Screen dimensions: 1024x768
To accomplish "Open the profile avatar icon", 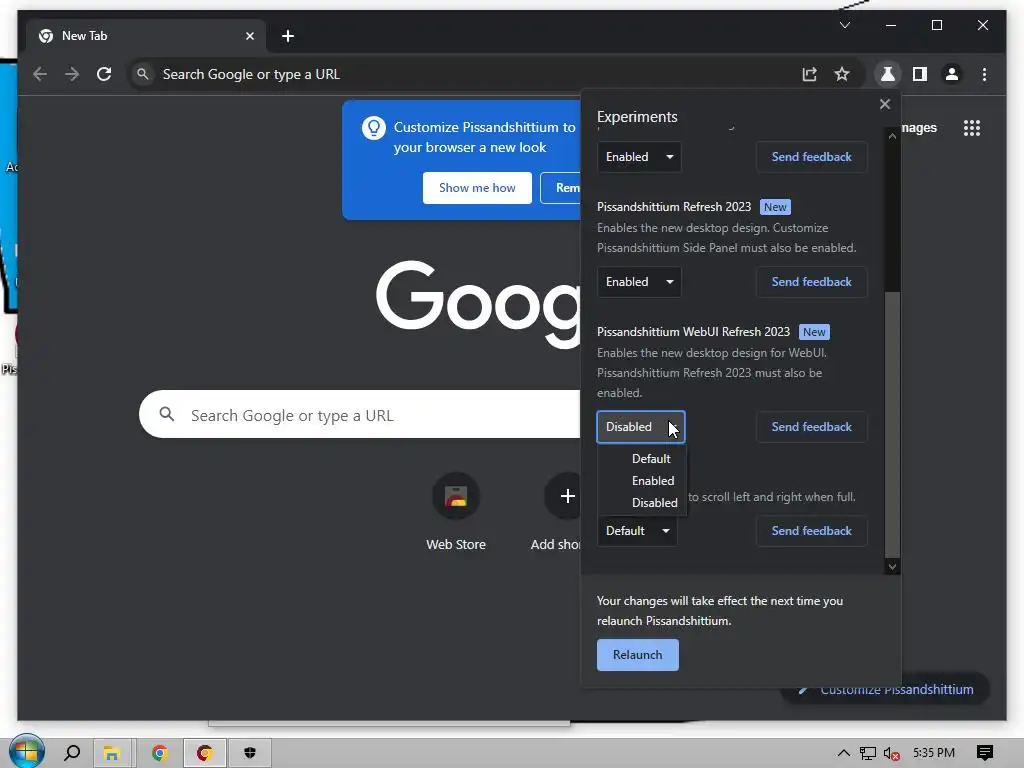I will [952, 74].
